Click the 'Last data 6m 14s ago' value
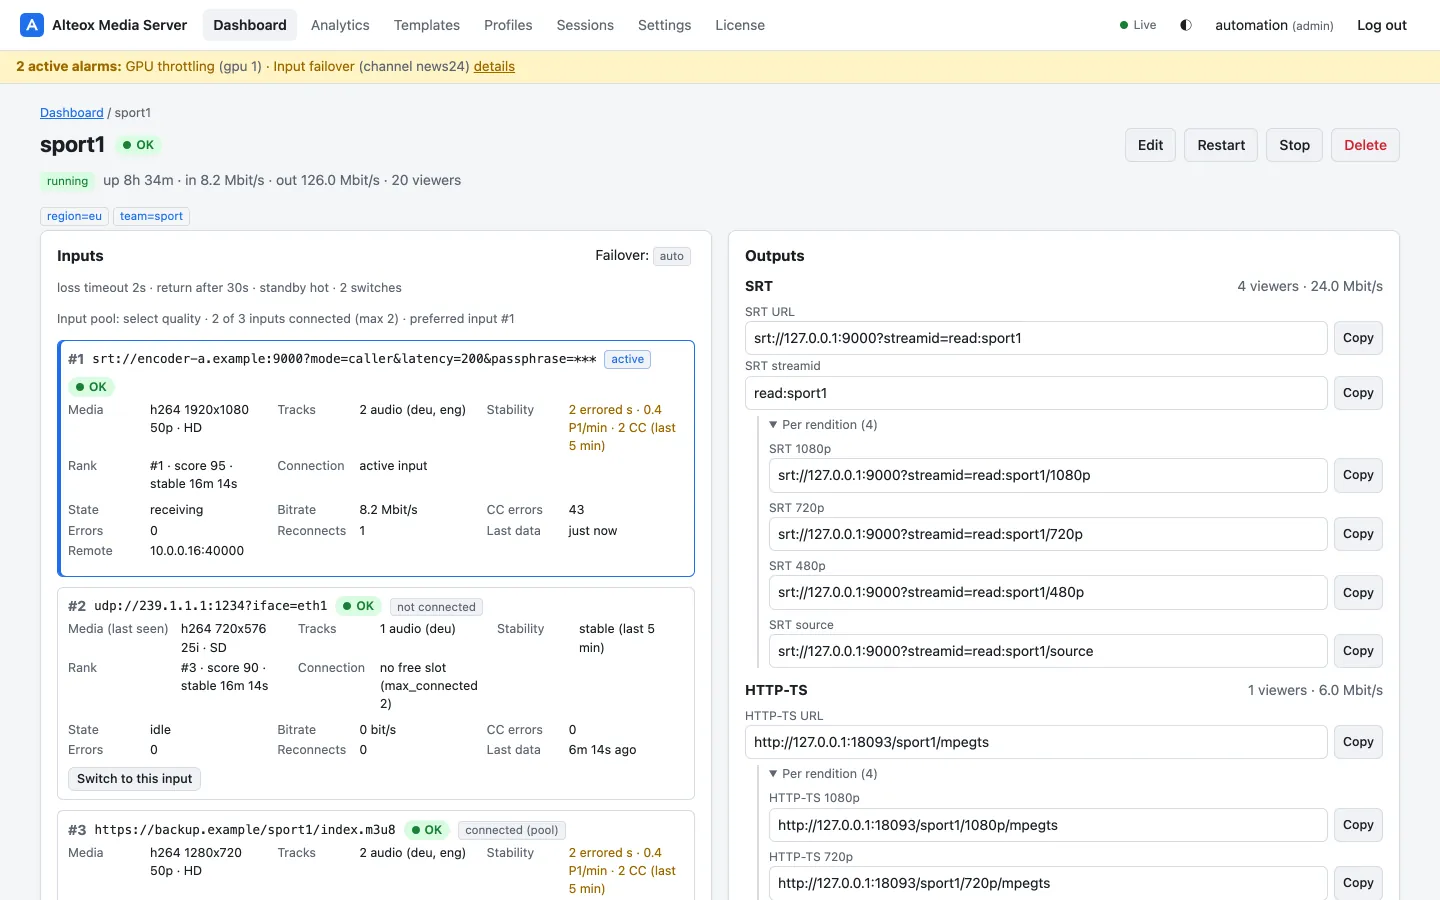Image resolution: width=1440 pixels, height=900 pixels. 602,750
